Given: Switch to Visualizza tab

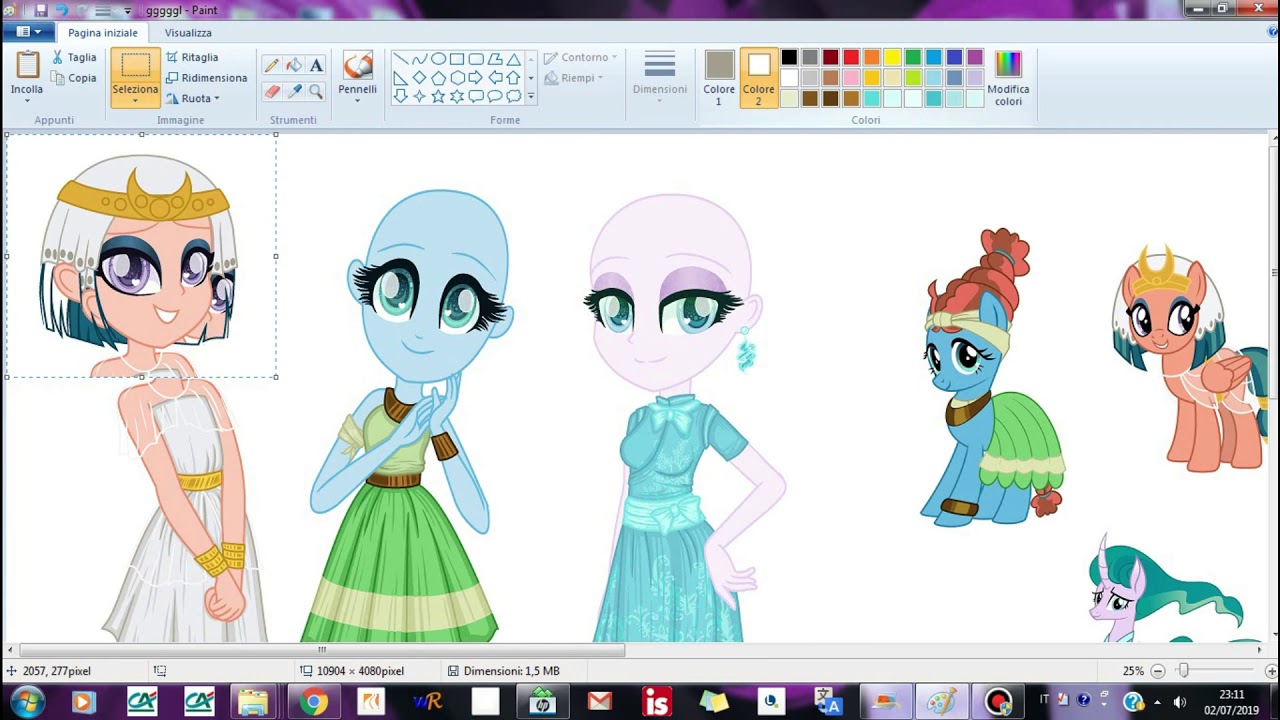Looking at the screenshot, I should tap(188, 32).
